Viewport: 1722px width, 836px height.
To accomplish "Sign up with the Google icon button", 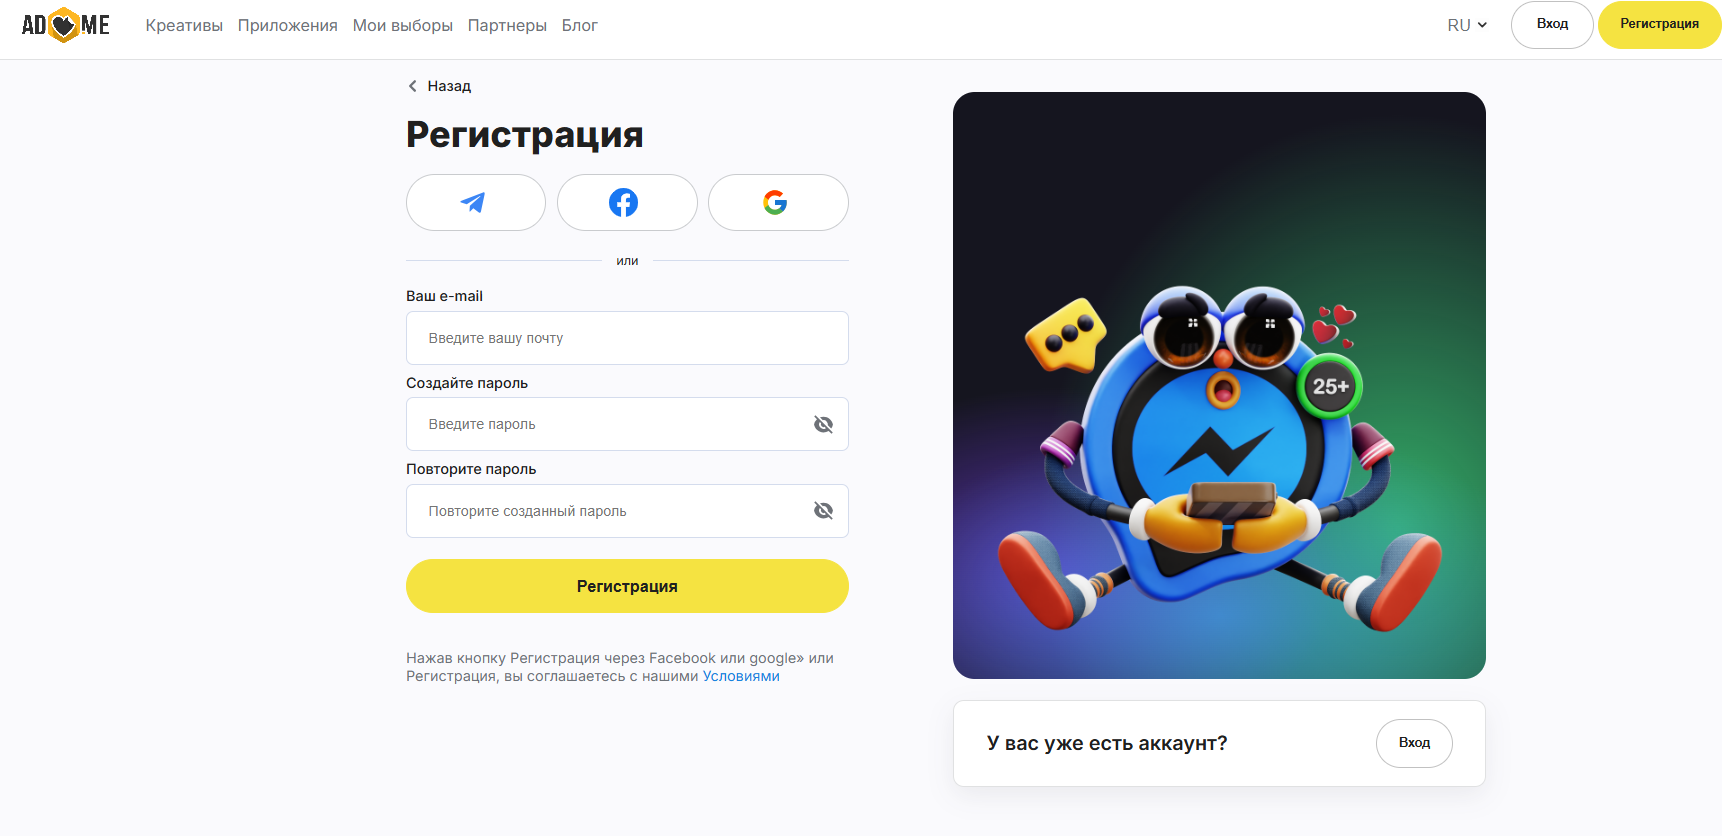I will click(778, 203).
